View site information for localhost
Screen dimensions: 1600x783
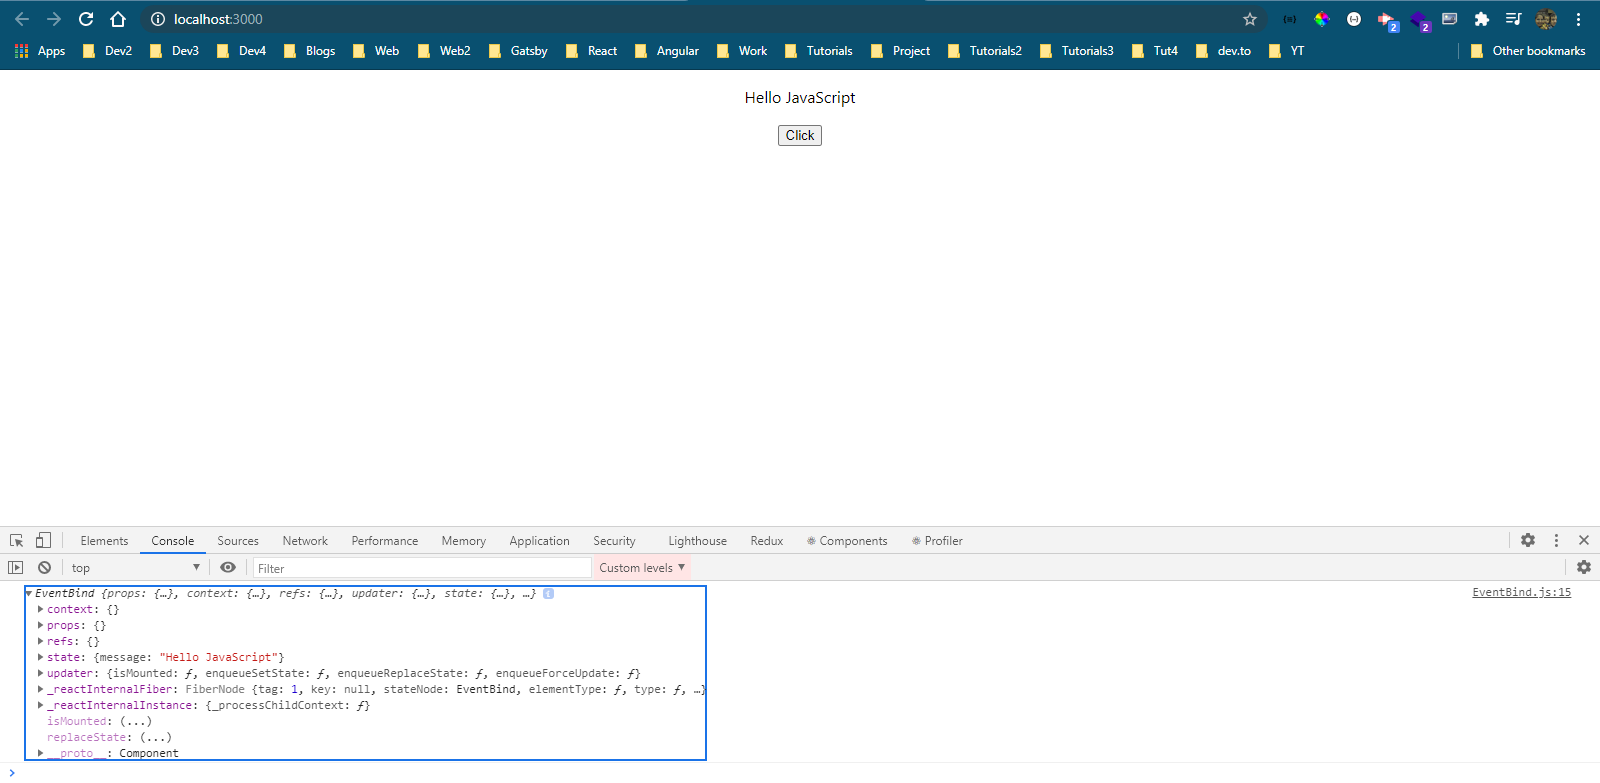pos(158,19)
